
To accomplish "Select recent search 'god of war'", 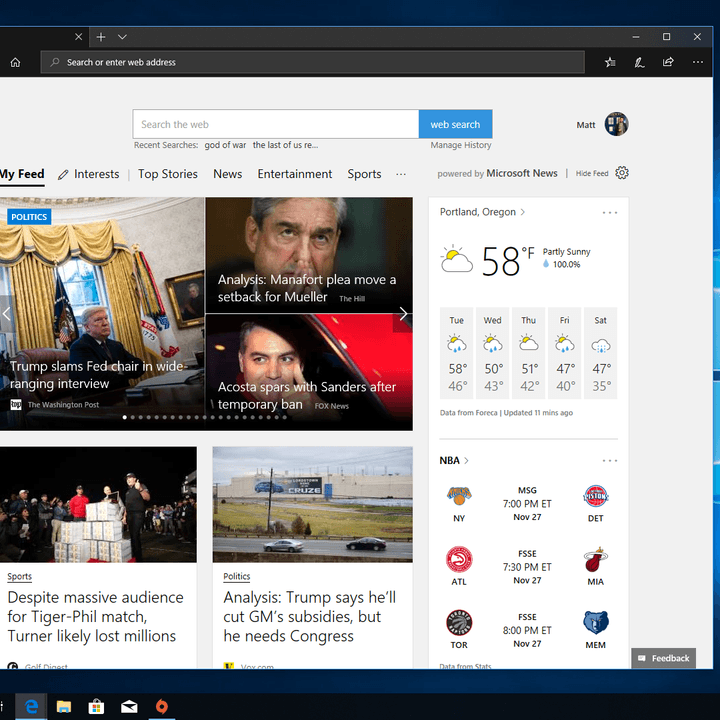I will pyautogui.click(x=225, y=145).
